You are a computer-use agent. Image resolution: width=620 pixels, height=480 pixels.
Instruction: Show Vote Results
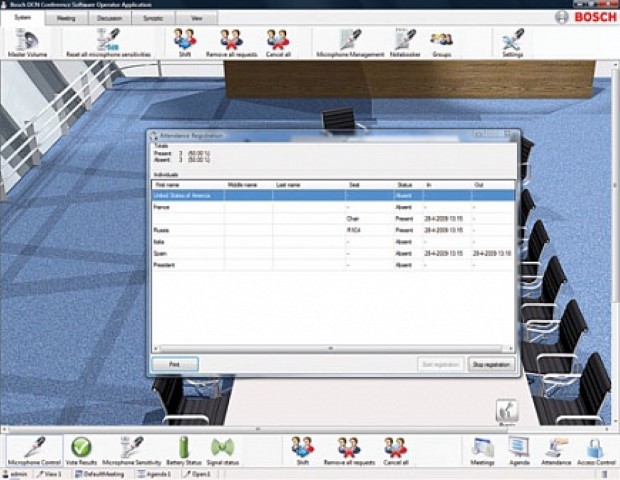tap(81, 450)
